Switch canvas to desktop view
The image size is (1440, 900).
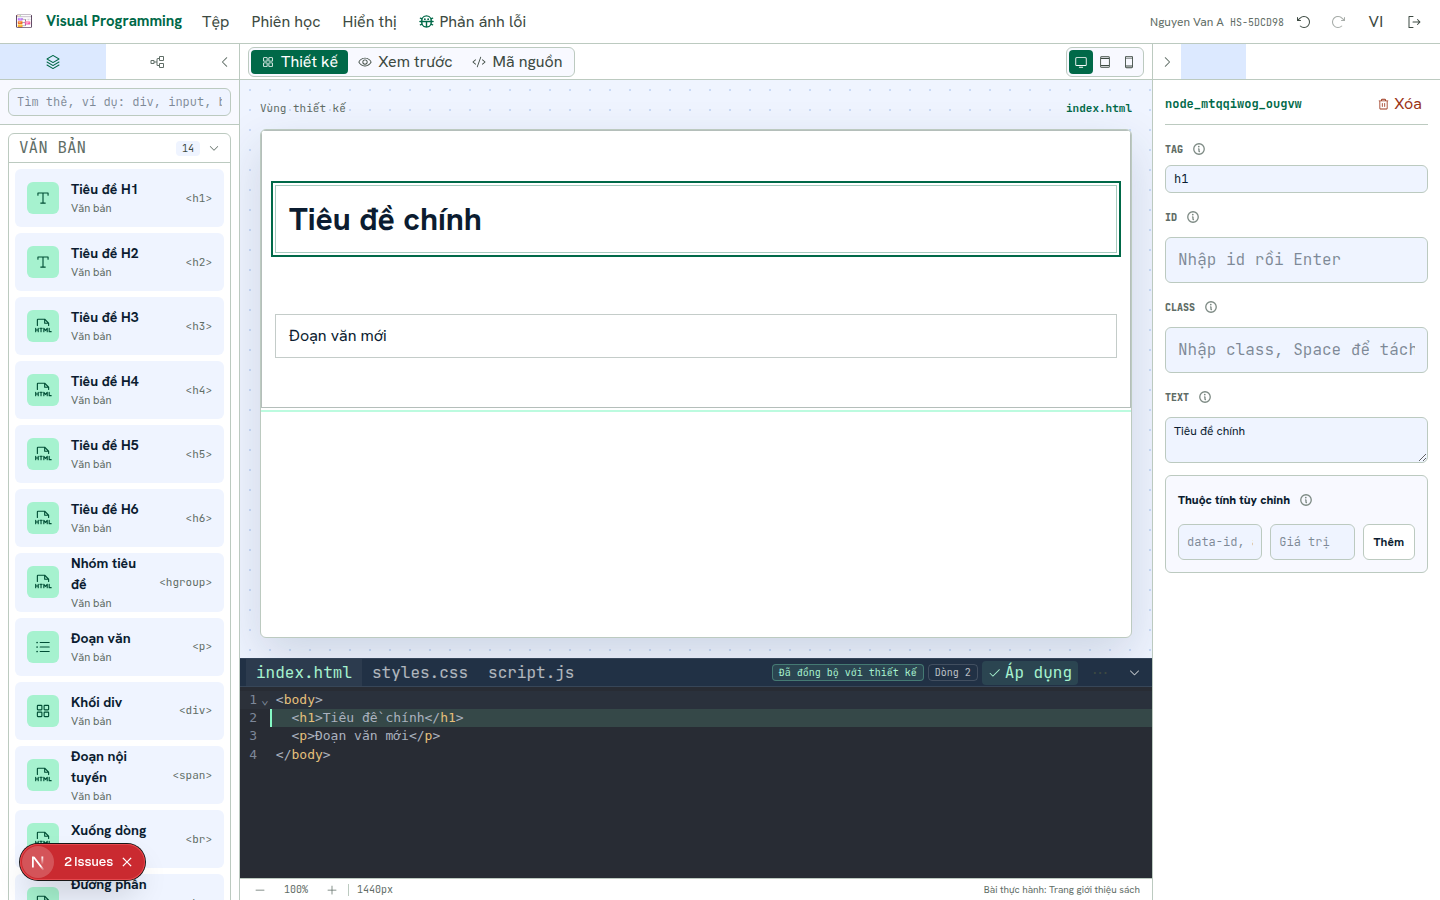coord(1081,62)
